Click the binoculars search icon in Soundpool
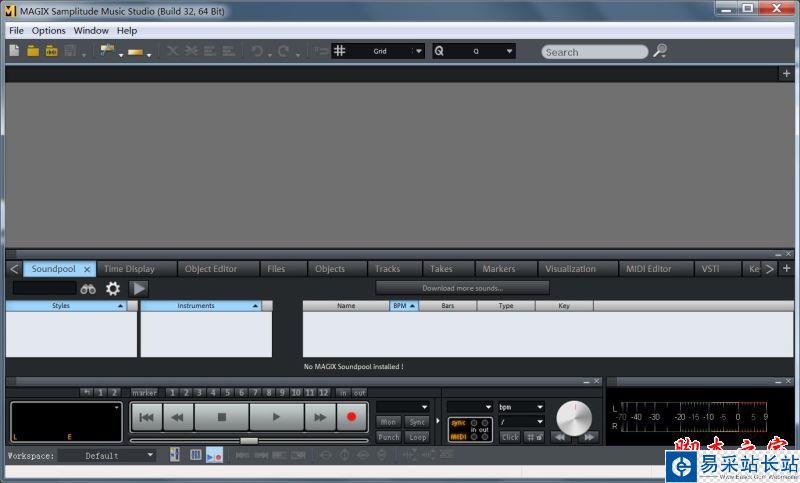This screenshot has height=483, width=800. pos(88,289)
